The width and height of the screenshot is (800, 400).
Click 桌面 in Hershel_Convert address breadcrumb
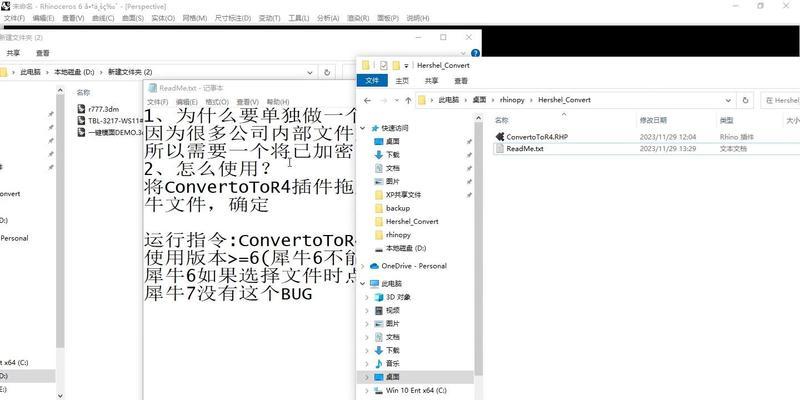click(x=480, y=100)
